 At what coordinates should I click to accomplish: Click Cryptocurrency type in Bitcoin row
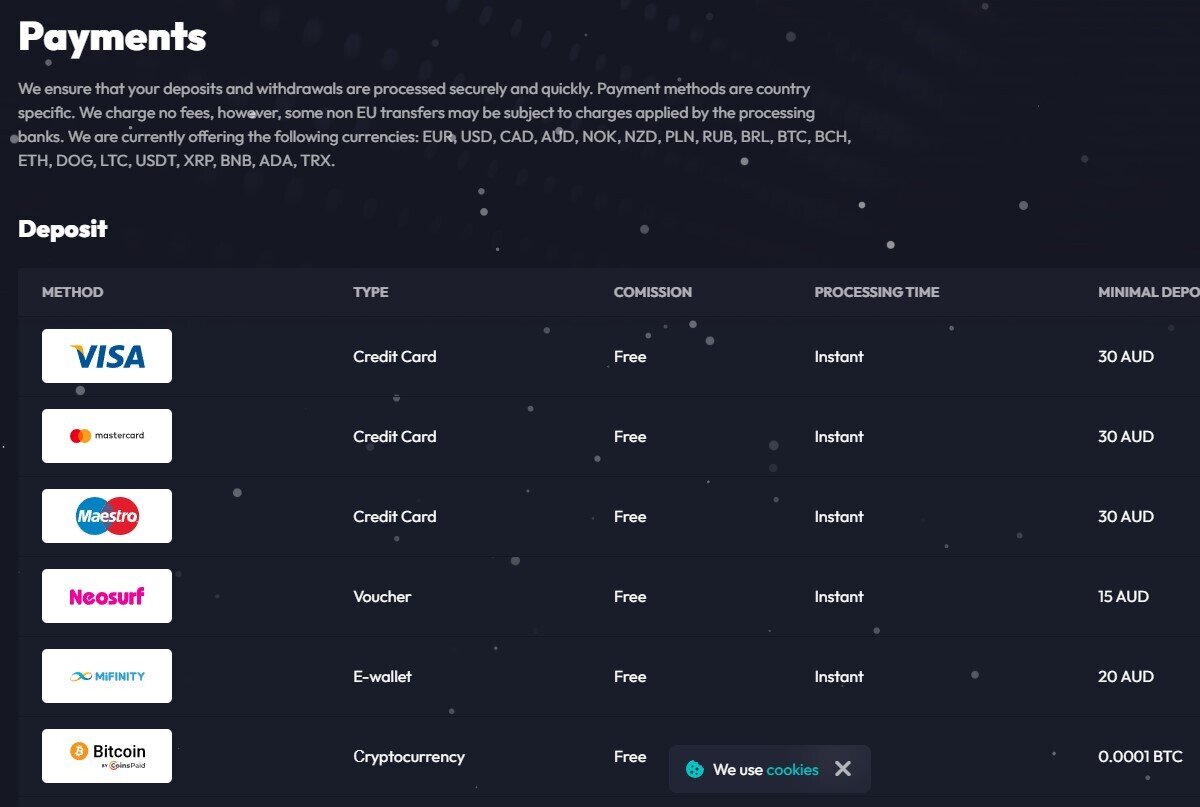click(409, 757)
